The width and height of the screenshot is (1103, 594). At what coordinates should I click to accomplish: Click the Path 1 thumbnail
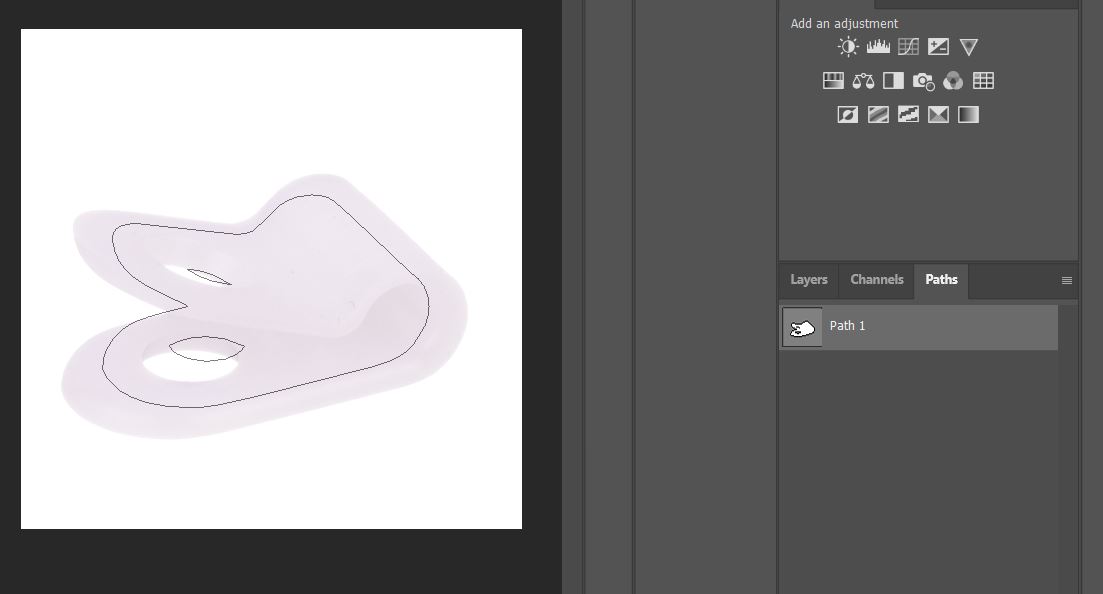[x=802, y=328]
